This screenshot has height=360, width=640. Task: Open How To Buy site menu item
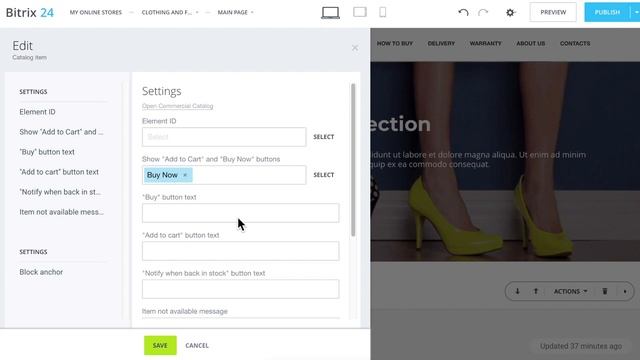pyautogui.click(x=395, y=43)
